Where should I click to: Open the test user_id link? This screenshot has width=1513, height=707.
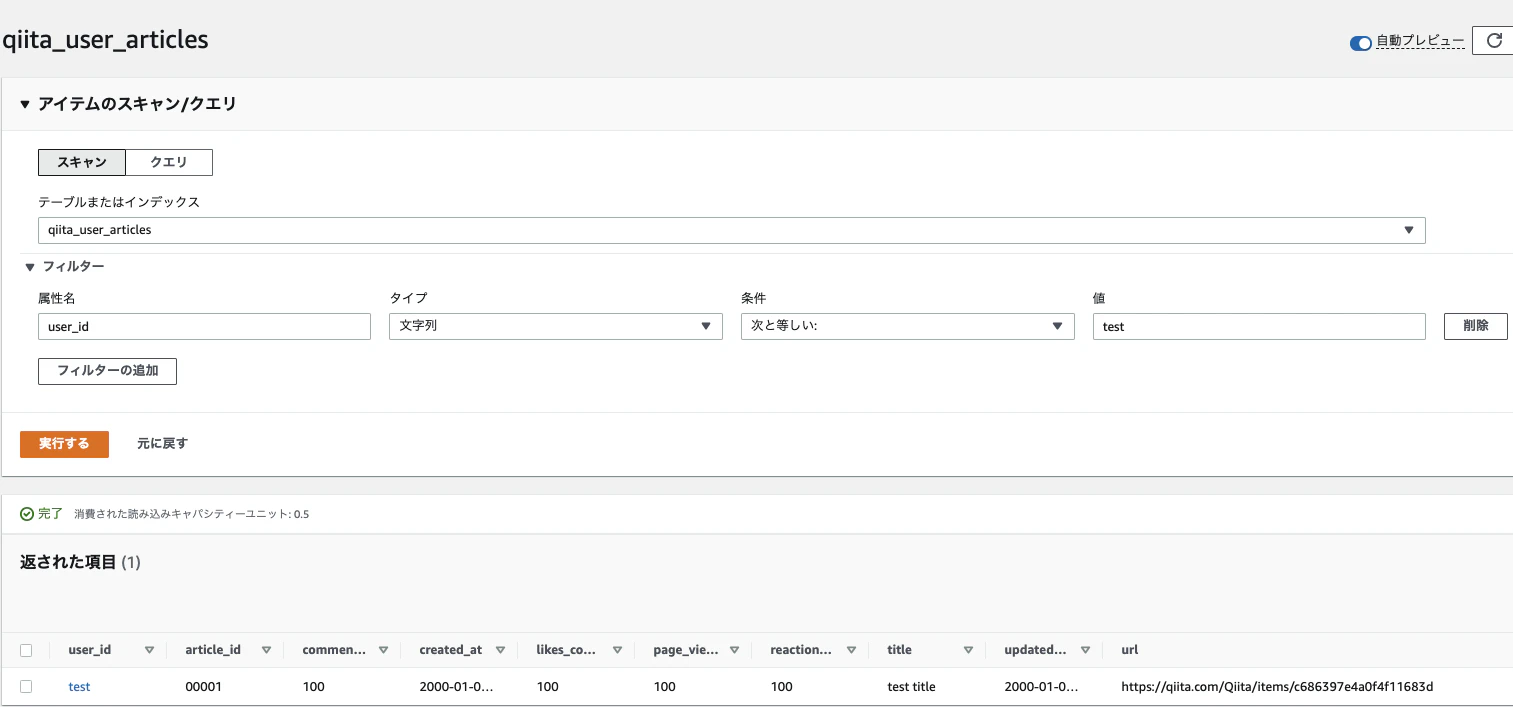79,687
